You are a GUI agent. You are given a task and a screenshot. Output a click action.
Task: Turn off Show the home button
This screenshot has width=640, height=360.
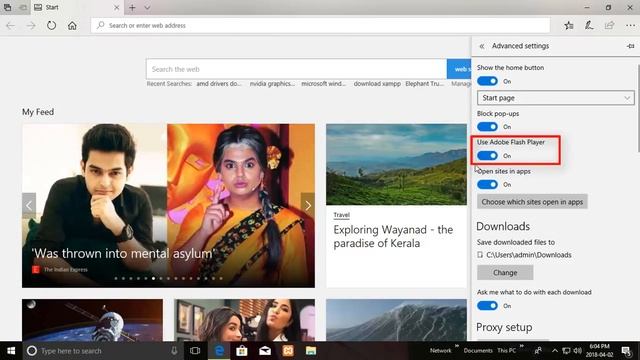[x=487, y=81]
